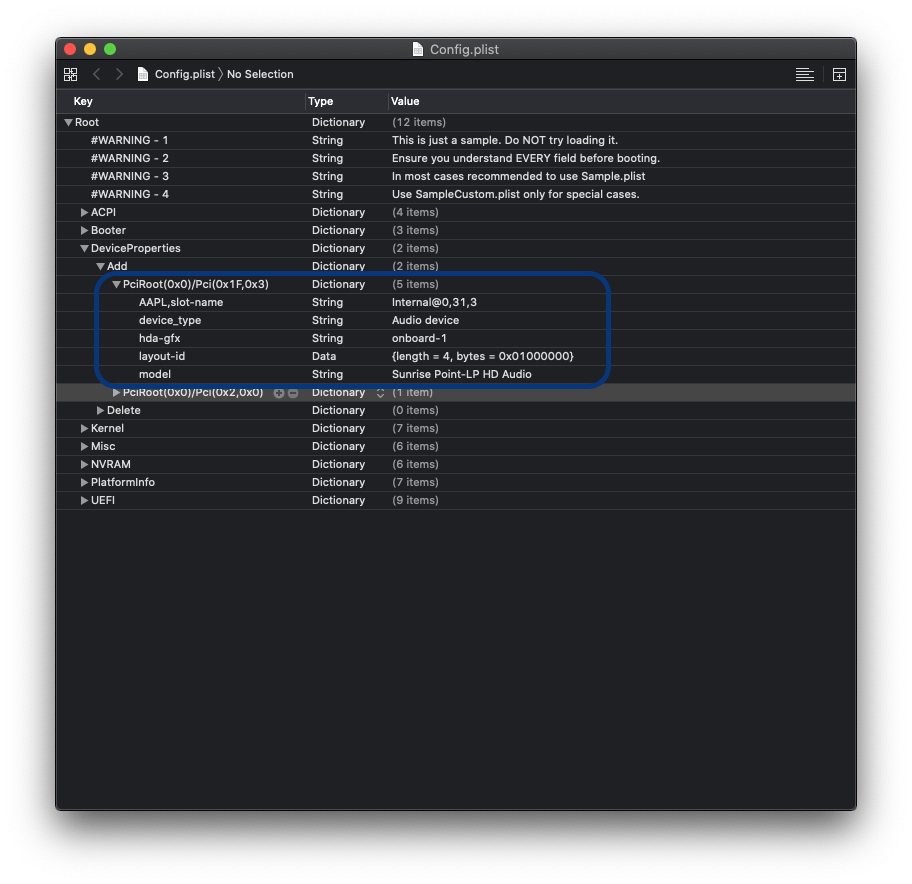Expand the ACPI dictionary
This screenshot has height=884, width=912.
[x=85, y=212]
